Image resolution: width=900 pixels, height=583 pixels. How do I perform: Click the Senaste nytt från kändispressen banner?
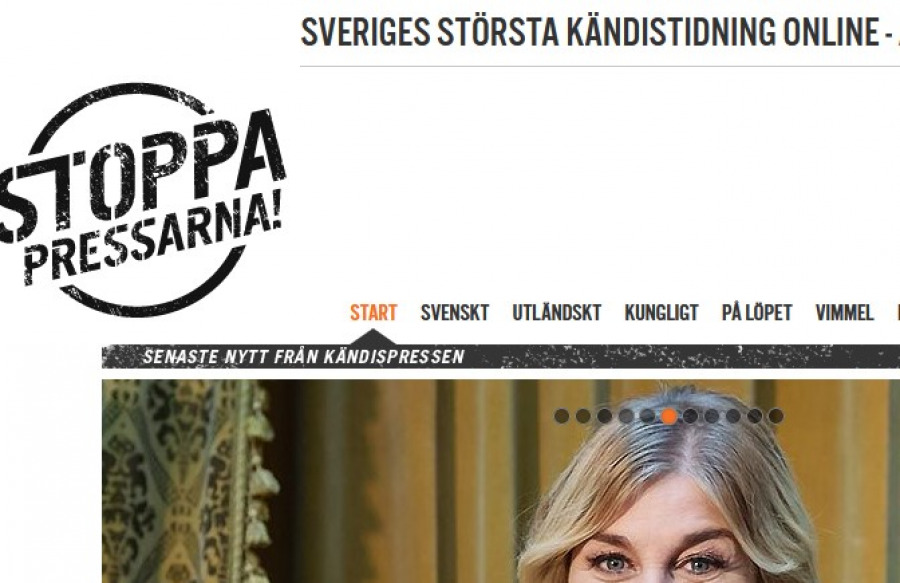[x=304, y=357]
